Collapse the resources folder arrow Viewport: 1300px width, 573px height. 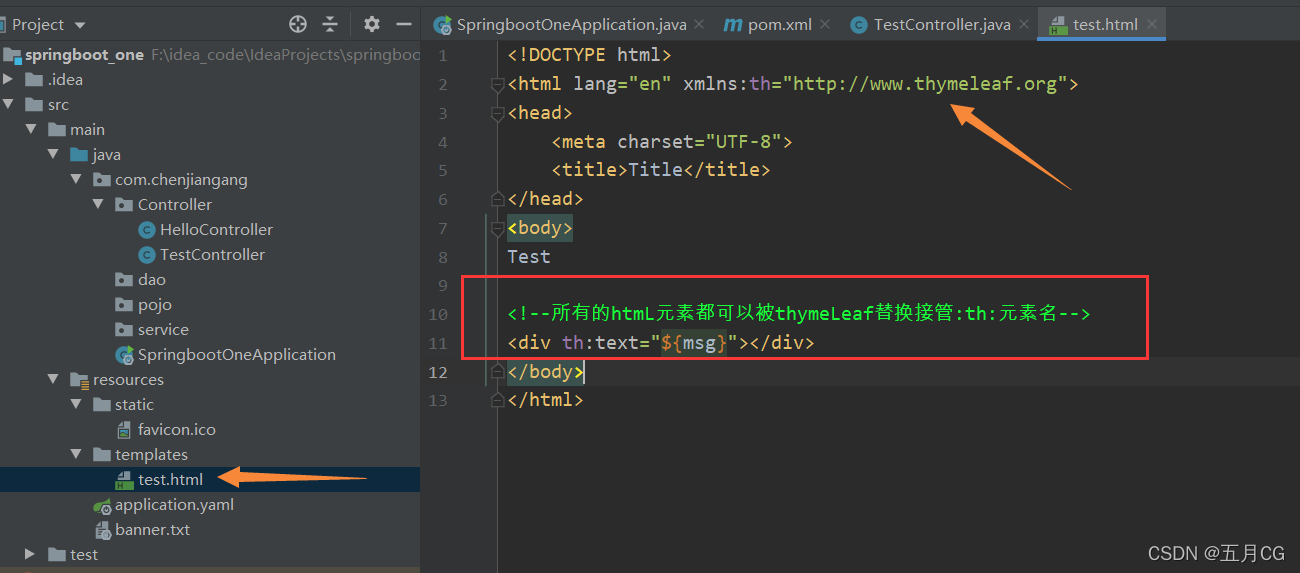[54, 379]
